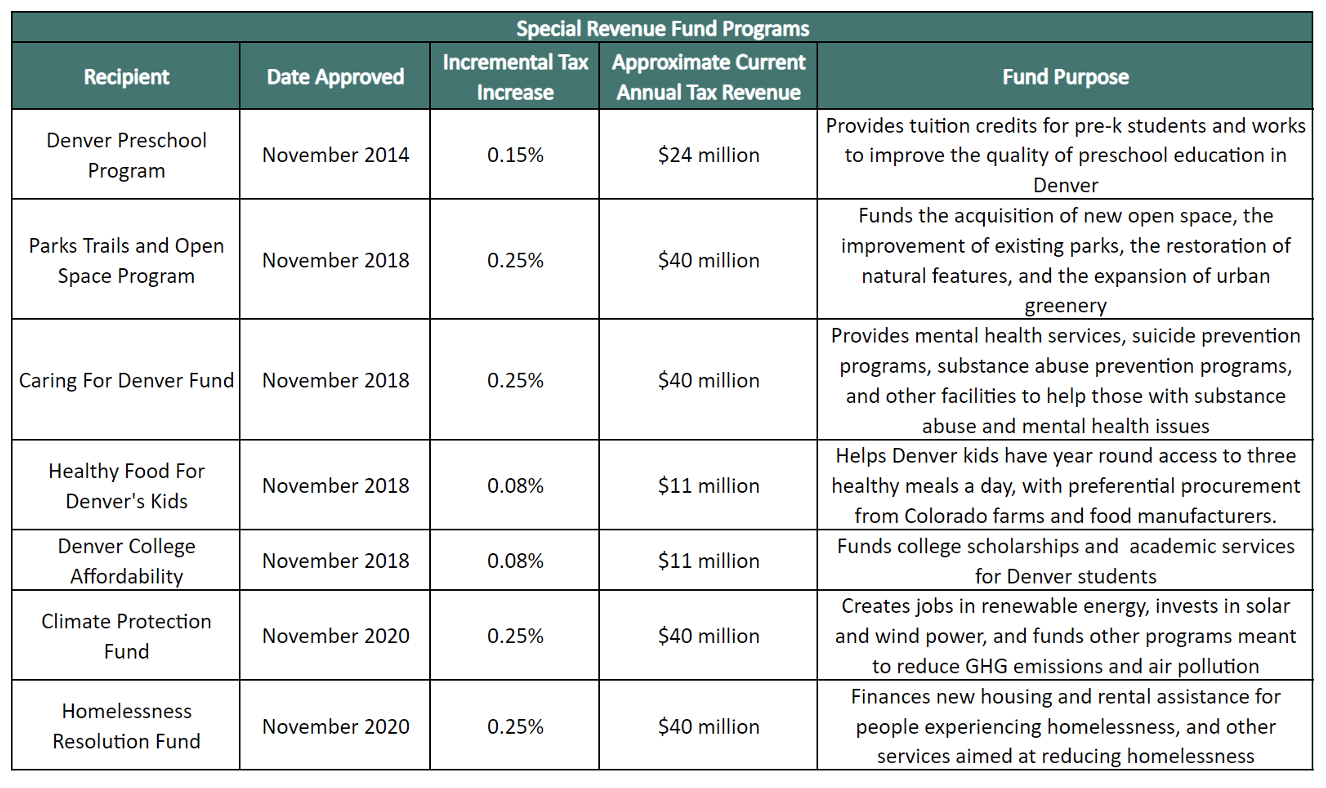Click the Special Revenue Fund Programs title
The height and width of the screenshot is (788, 1326).
[x=662, y=28]
